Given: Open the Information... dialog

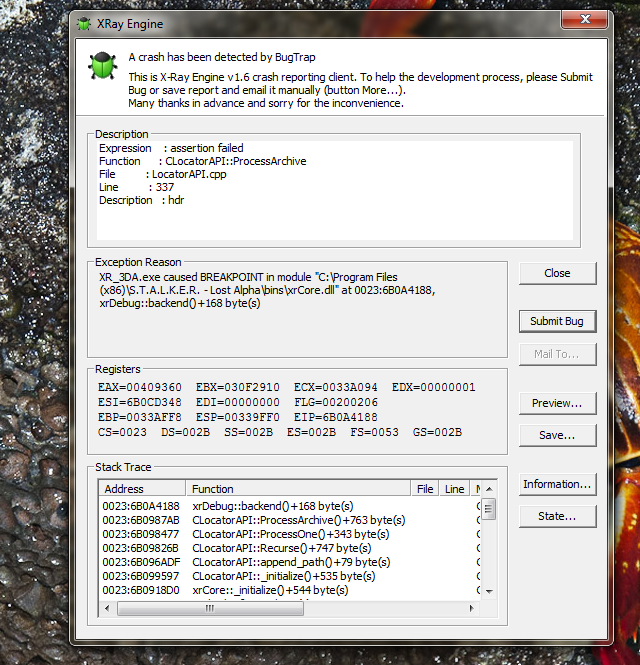Looking at the screenshot, I should [557, 484].
